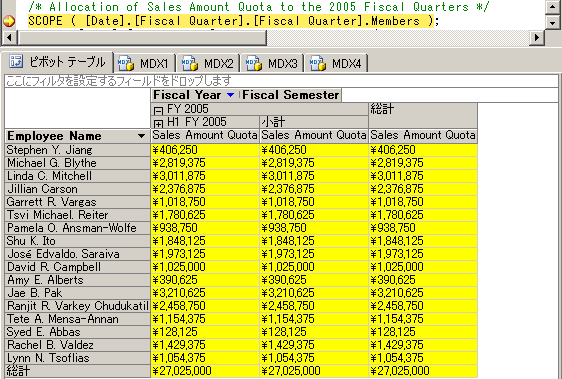Open the Fiscal Year filter dropdown
This screenshot has height=379, width=562.
point(231,95)
